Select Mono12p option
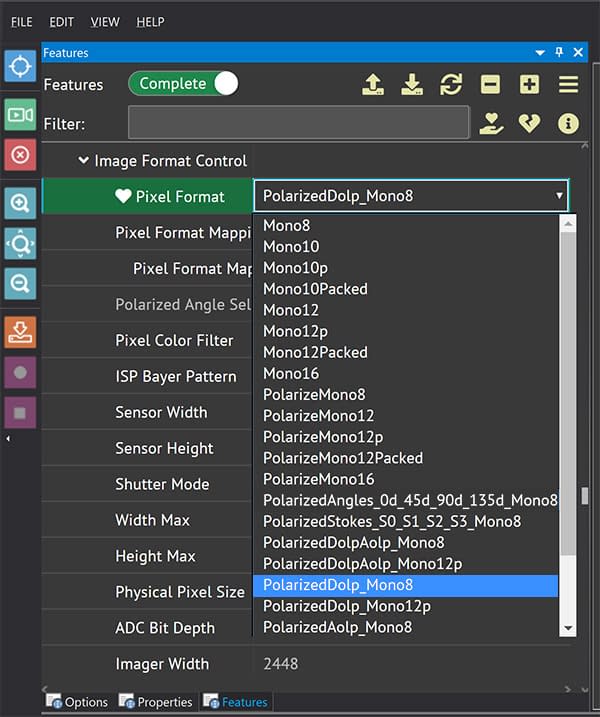 pos(406,331)
